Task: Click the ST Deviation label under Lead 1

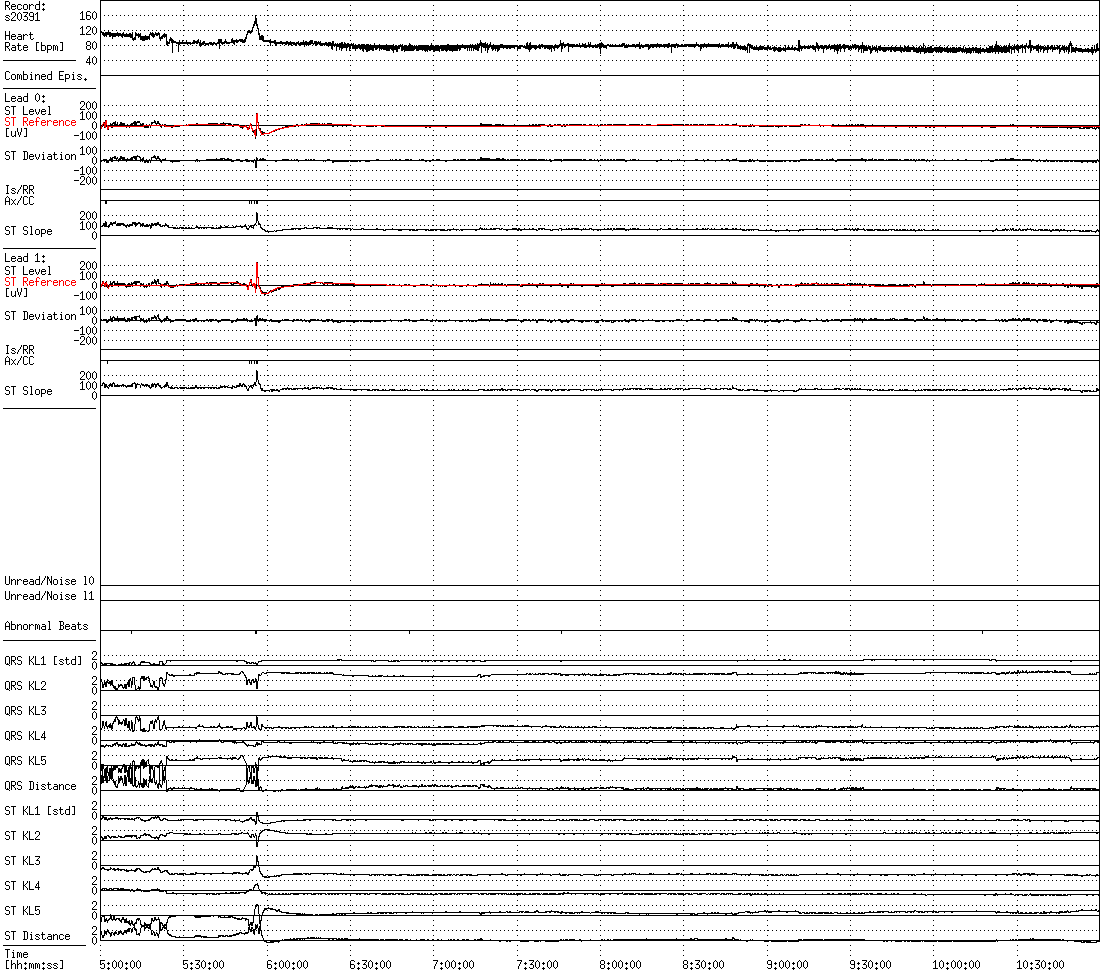Action: click(x=40, y=316)
